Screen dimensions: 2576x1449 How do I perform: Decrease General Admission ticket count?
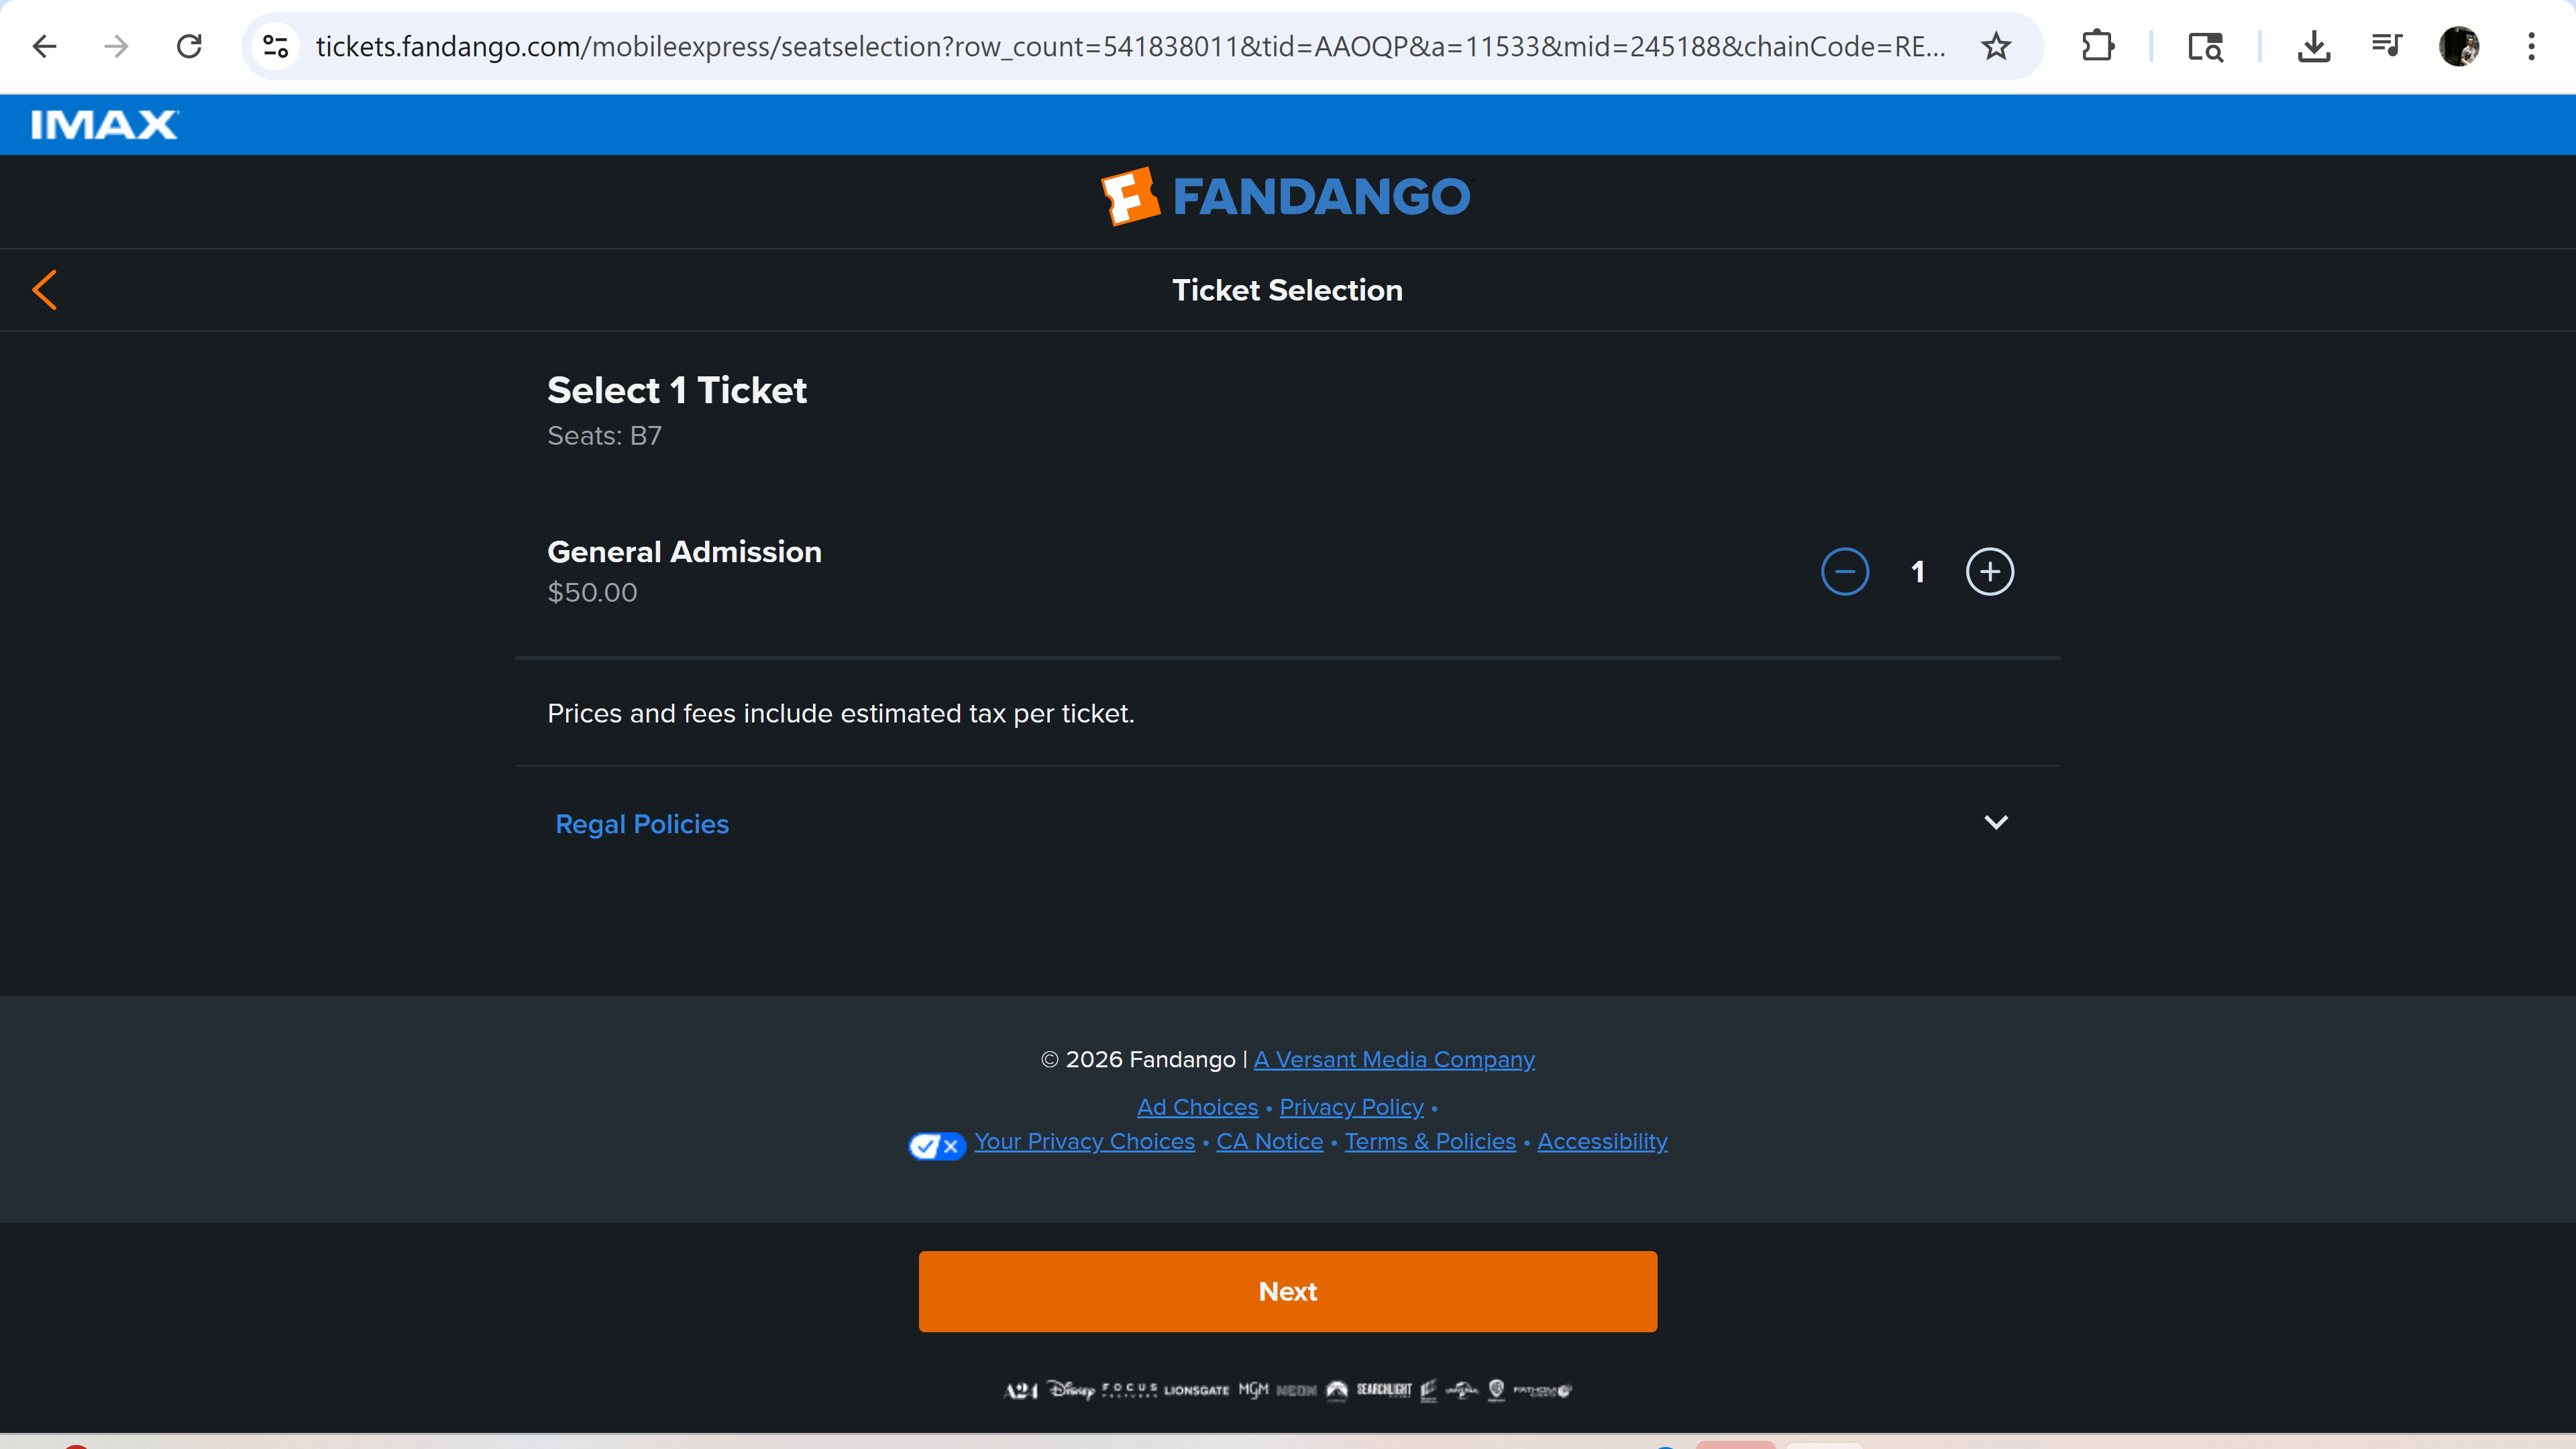(1844, 572)
